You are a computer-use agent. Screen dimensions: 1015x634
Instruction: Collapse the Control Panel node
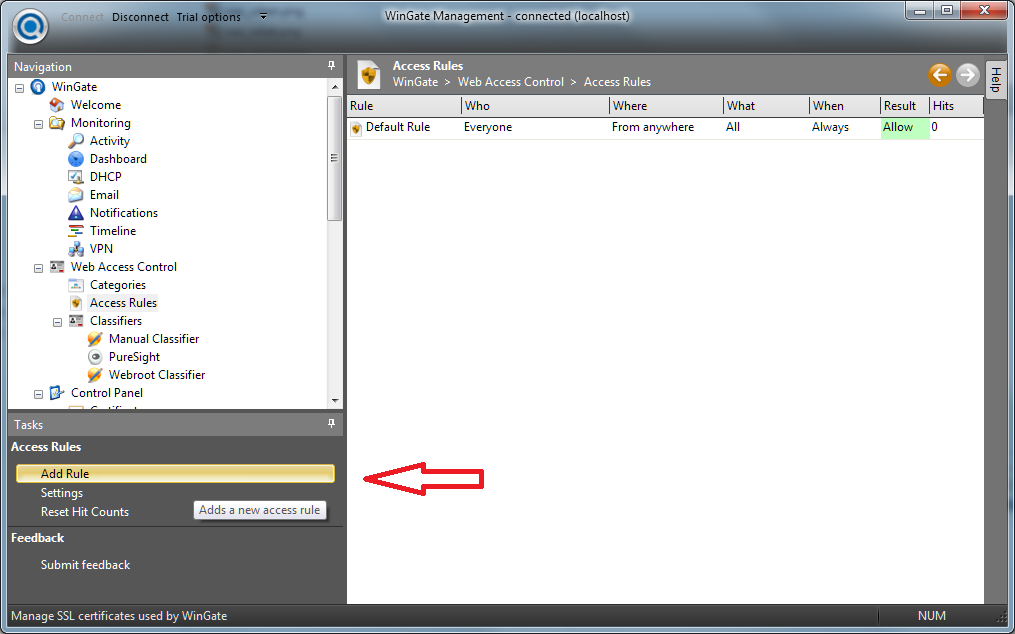point(38,394)
